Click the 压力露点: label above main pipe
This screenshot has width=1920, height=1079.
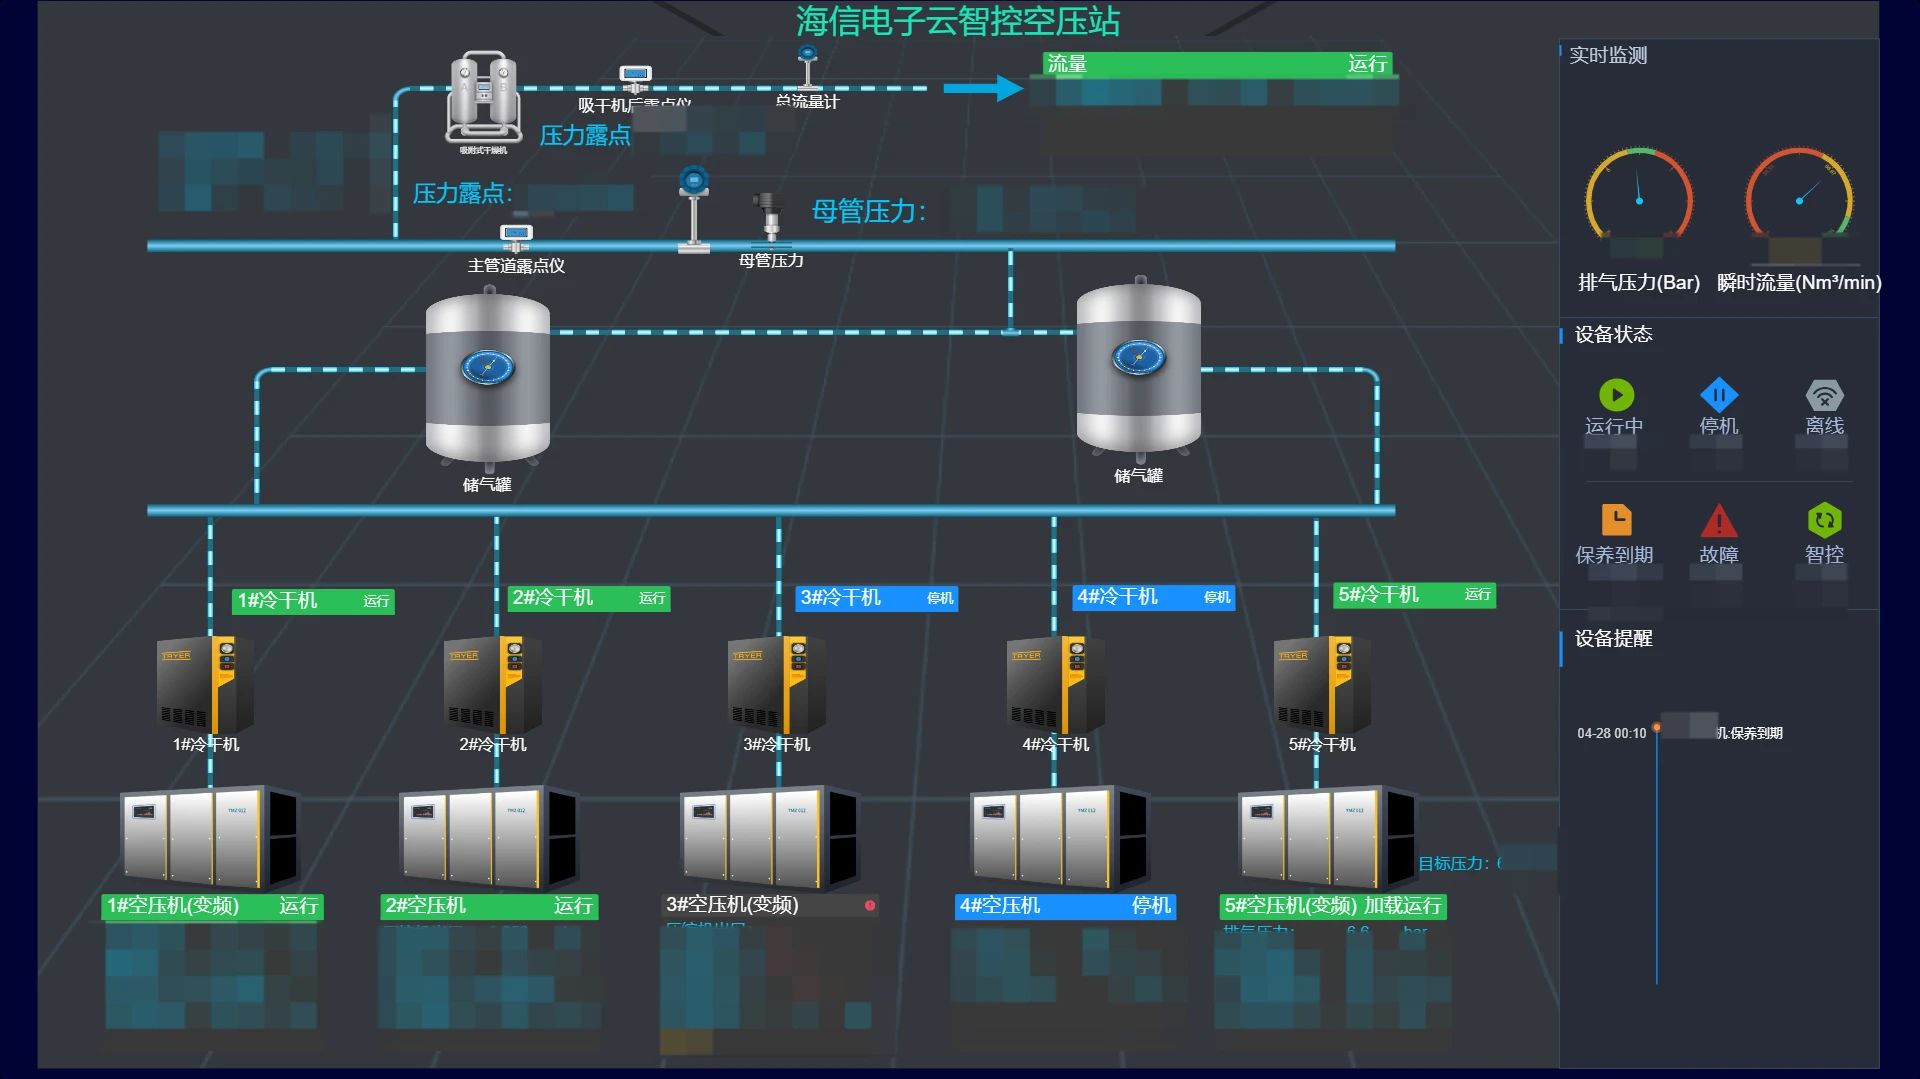point(462,193)
